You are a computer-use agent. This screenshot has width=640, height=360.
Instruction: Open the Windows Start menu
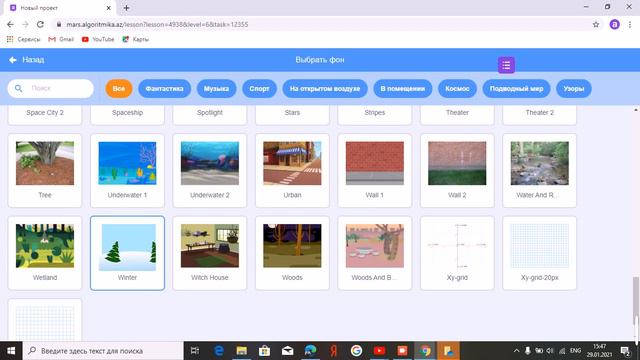pyautogui.click(x=11, y=351)
